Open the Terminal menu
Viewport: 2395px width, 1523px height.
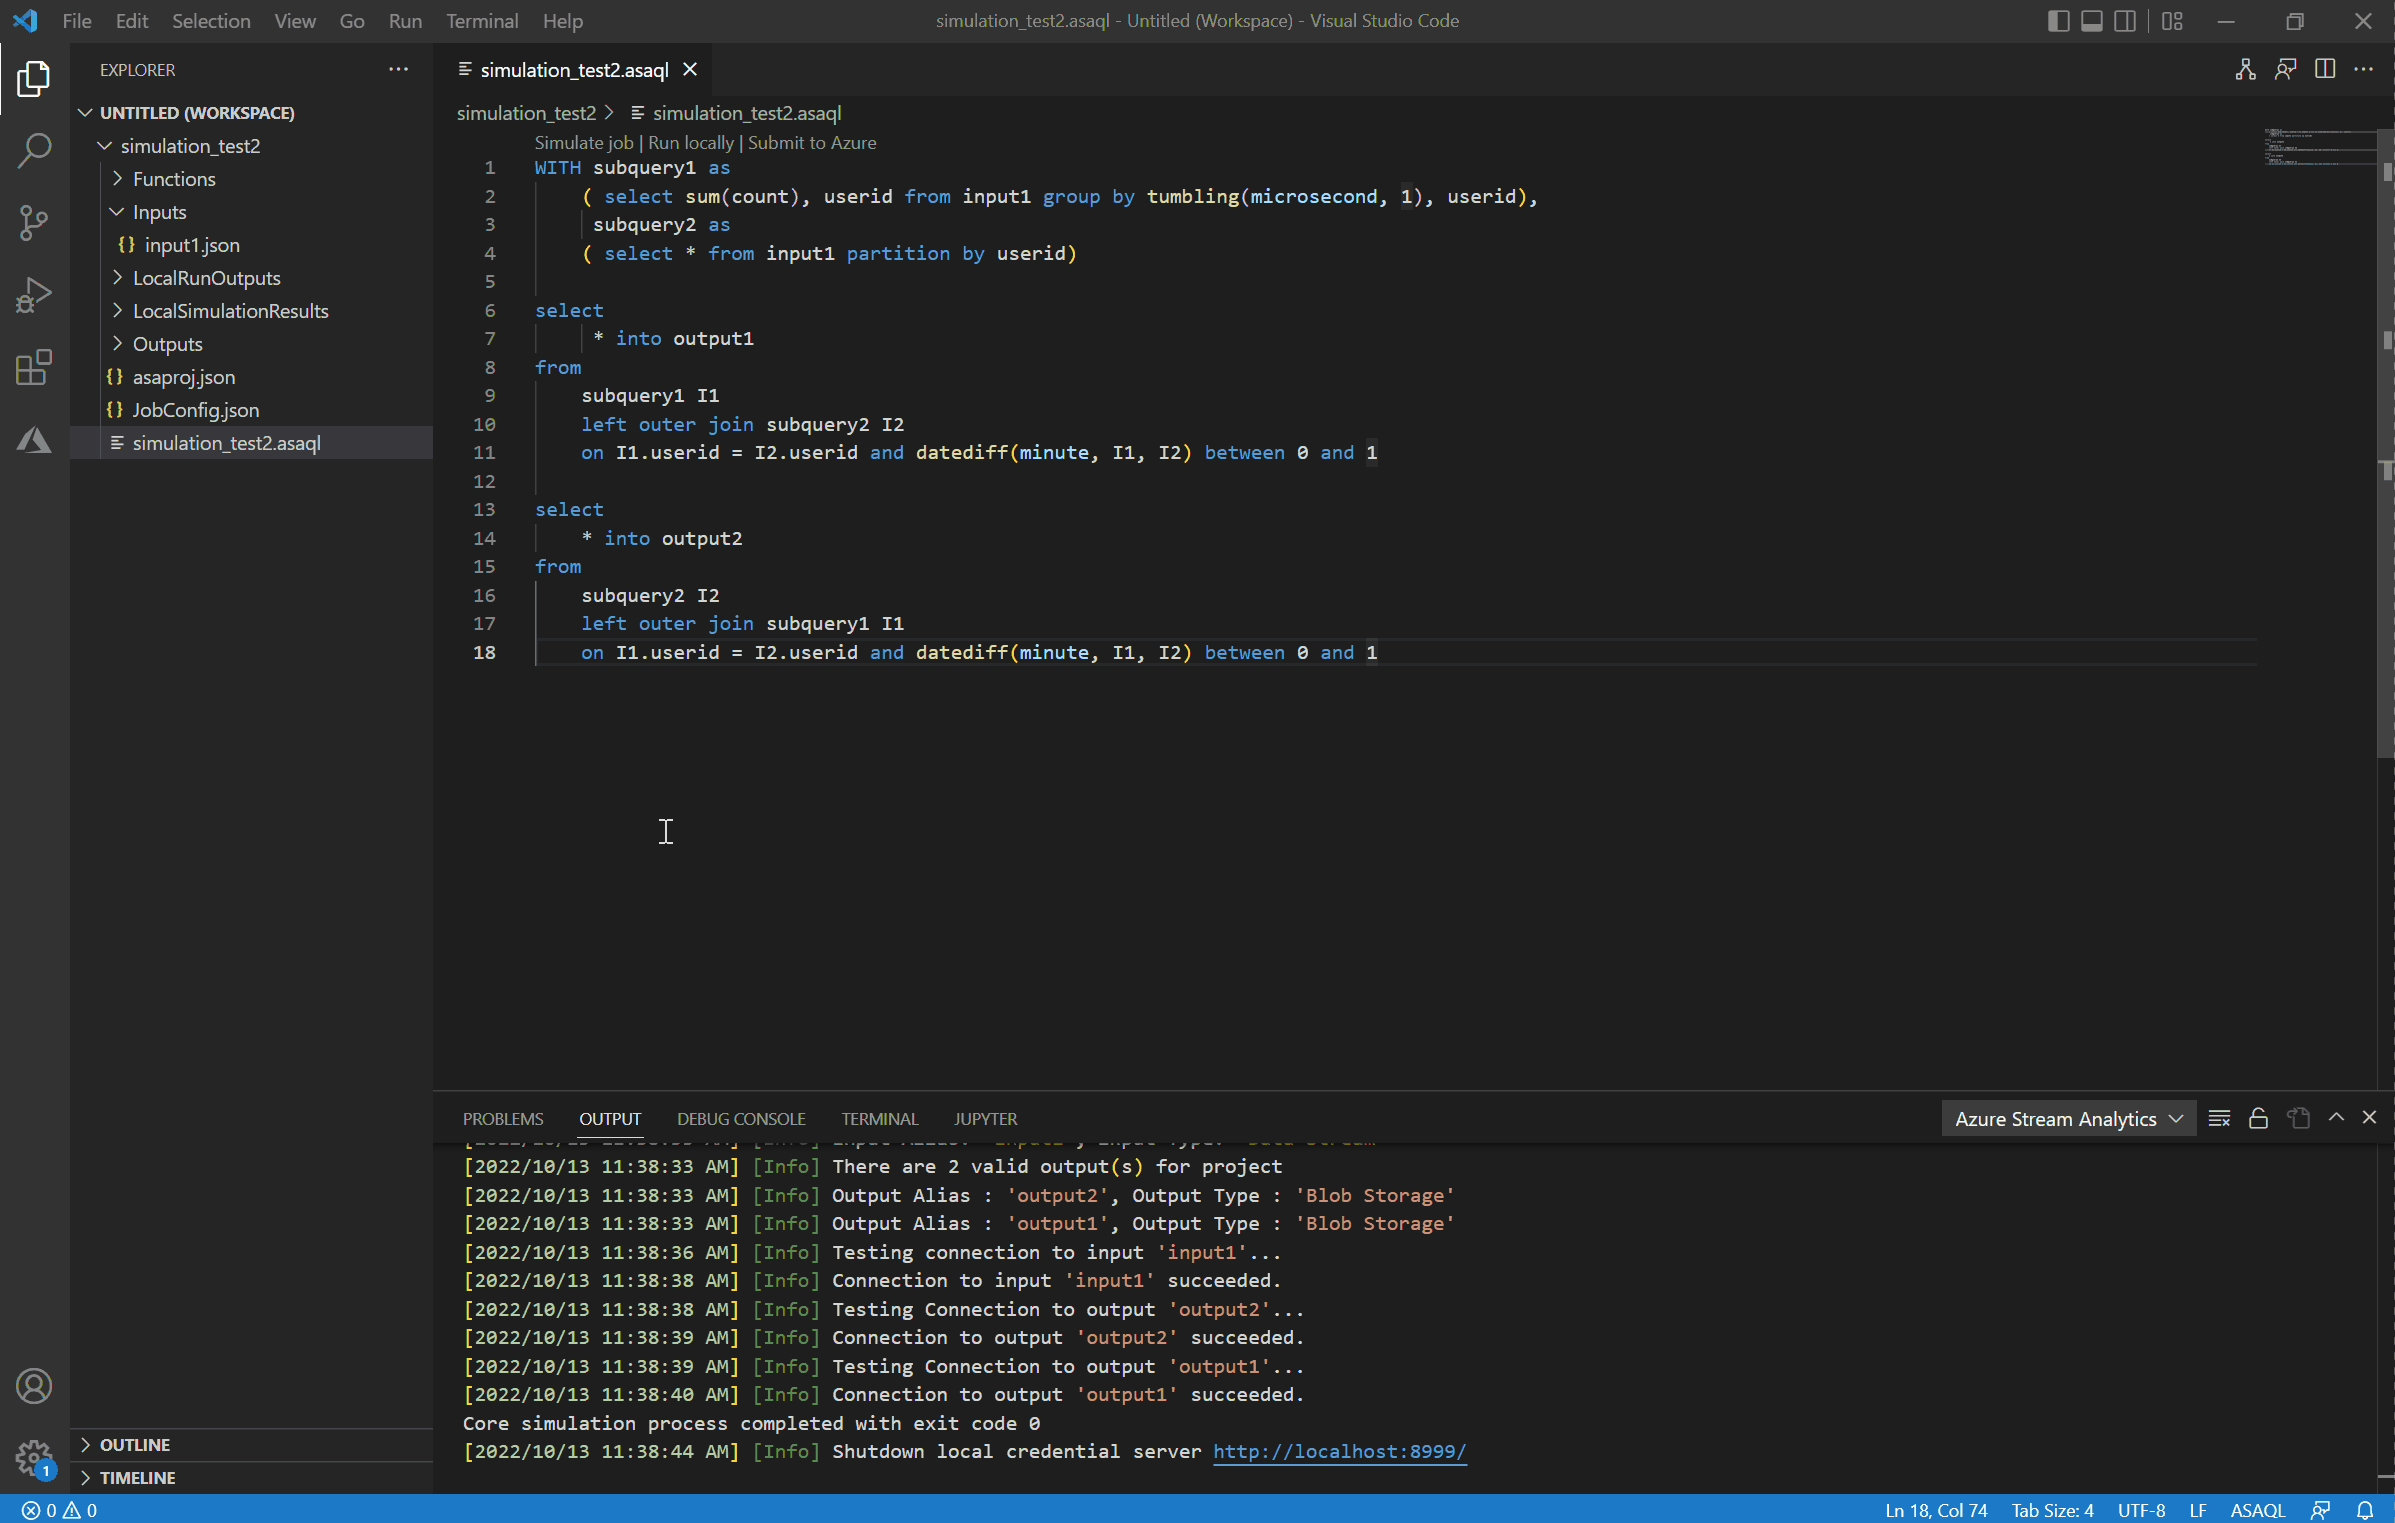click(x=481, y=21)
